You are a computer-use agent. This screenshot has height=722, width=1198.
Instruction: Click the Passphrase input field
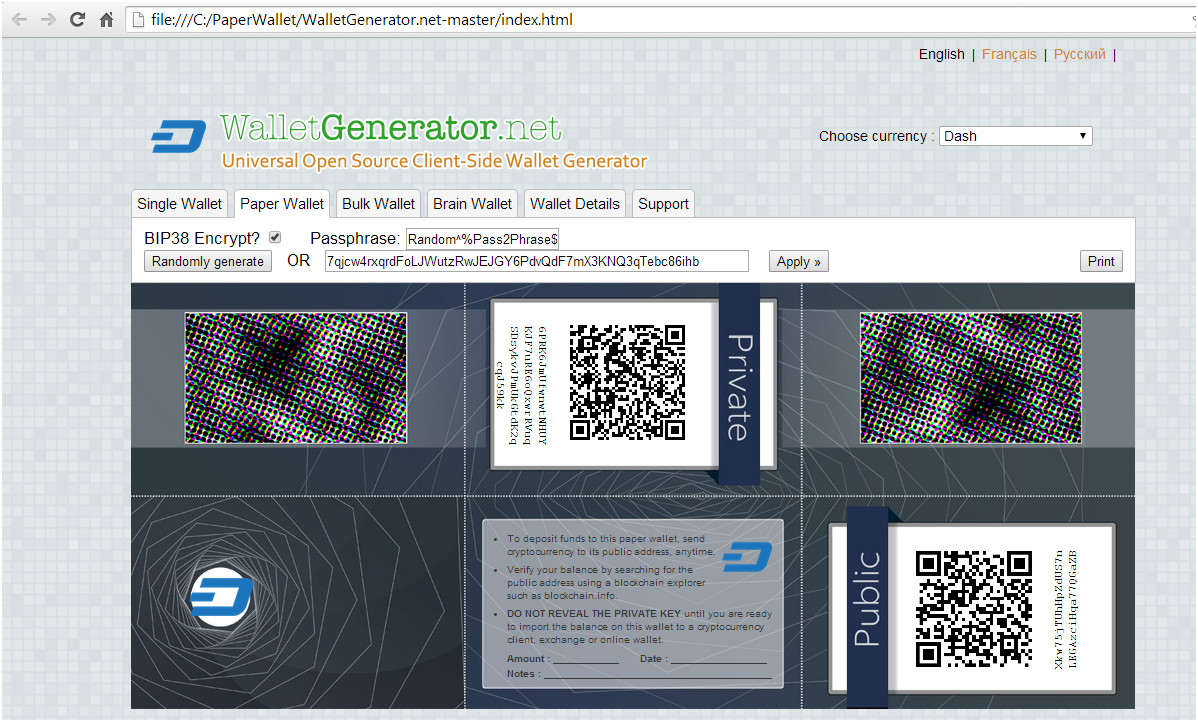tap(482, 239)
